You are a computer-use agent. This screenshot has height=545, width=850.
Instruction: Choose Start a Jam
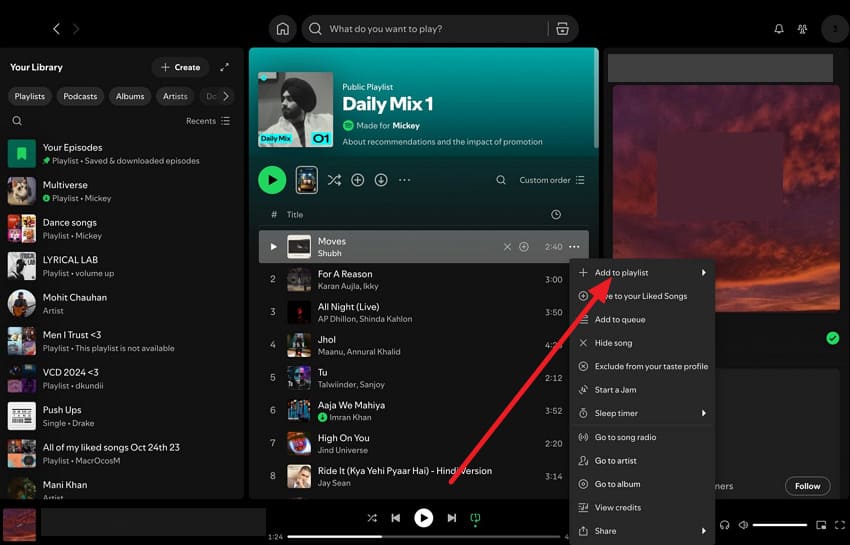[x=642, y=389]
